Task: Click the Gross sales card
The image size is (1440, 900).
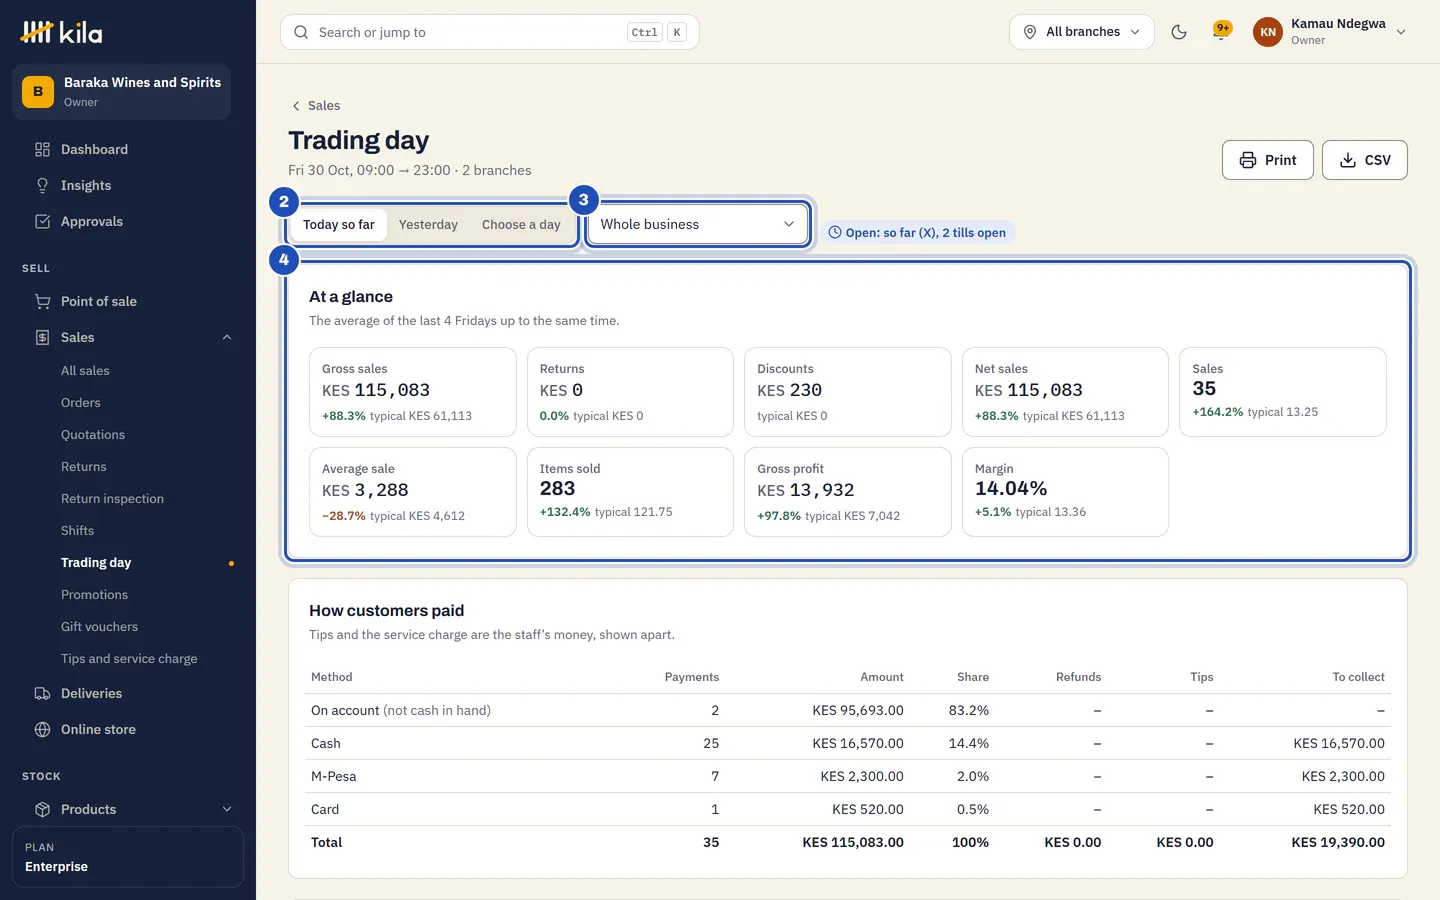Action: [412, 392]
